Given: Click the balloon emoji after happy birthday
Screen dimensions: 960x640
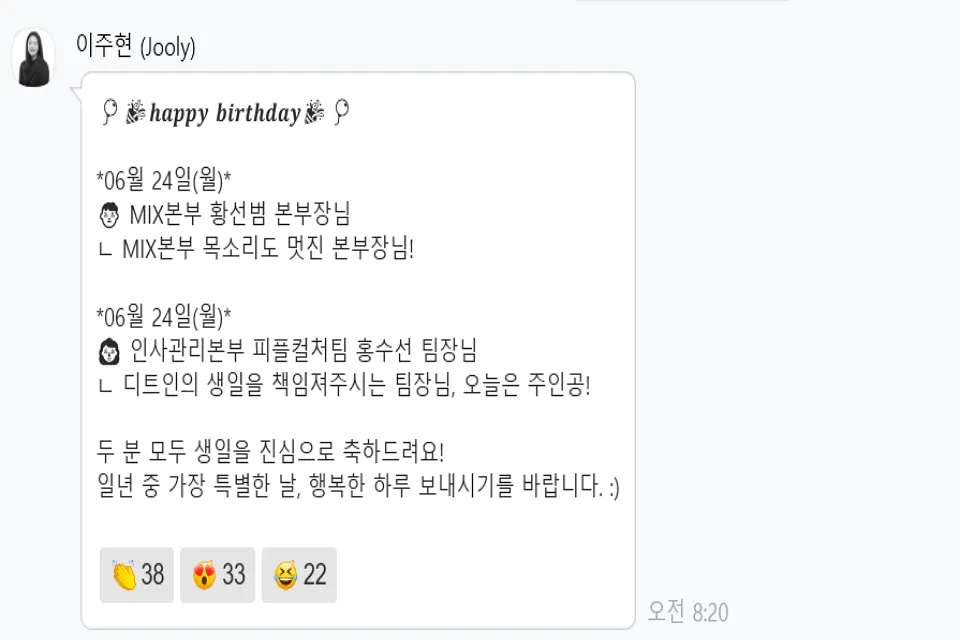Looking at the screenshot, I should [342, 112].
